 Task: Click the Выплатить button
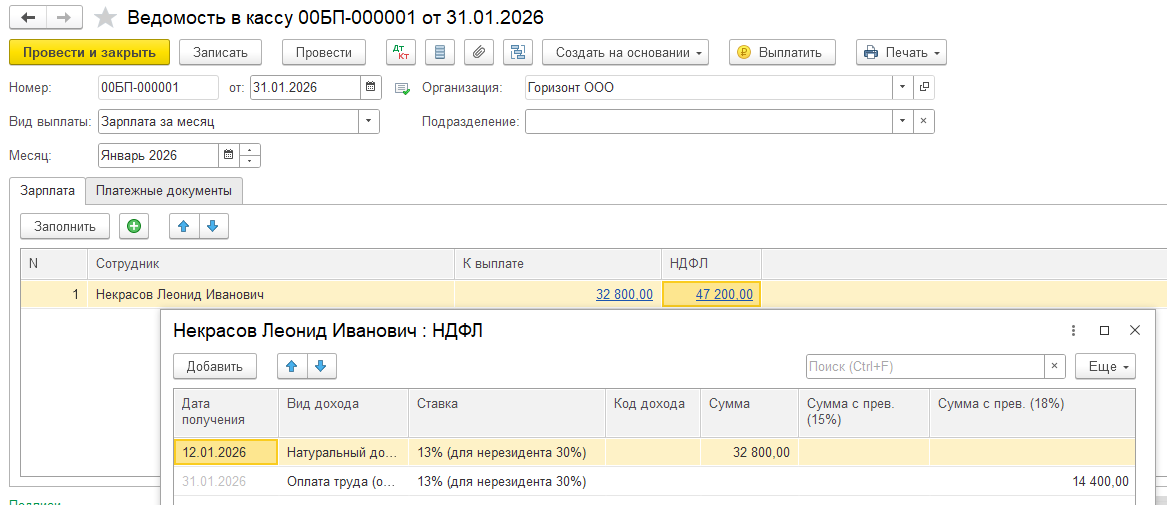[782, 52]
